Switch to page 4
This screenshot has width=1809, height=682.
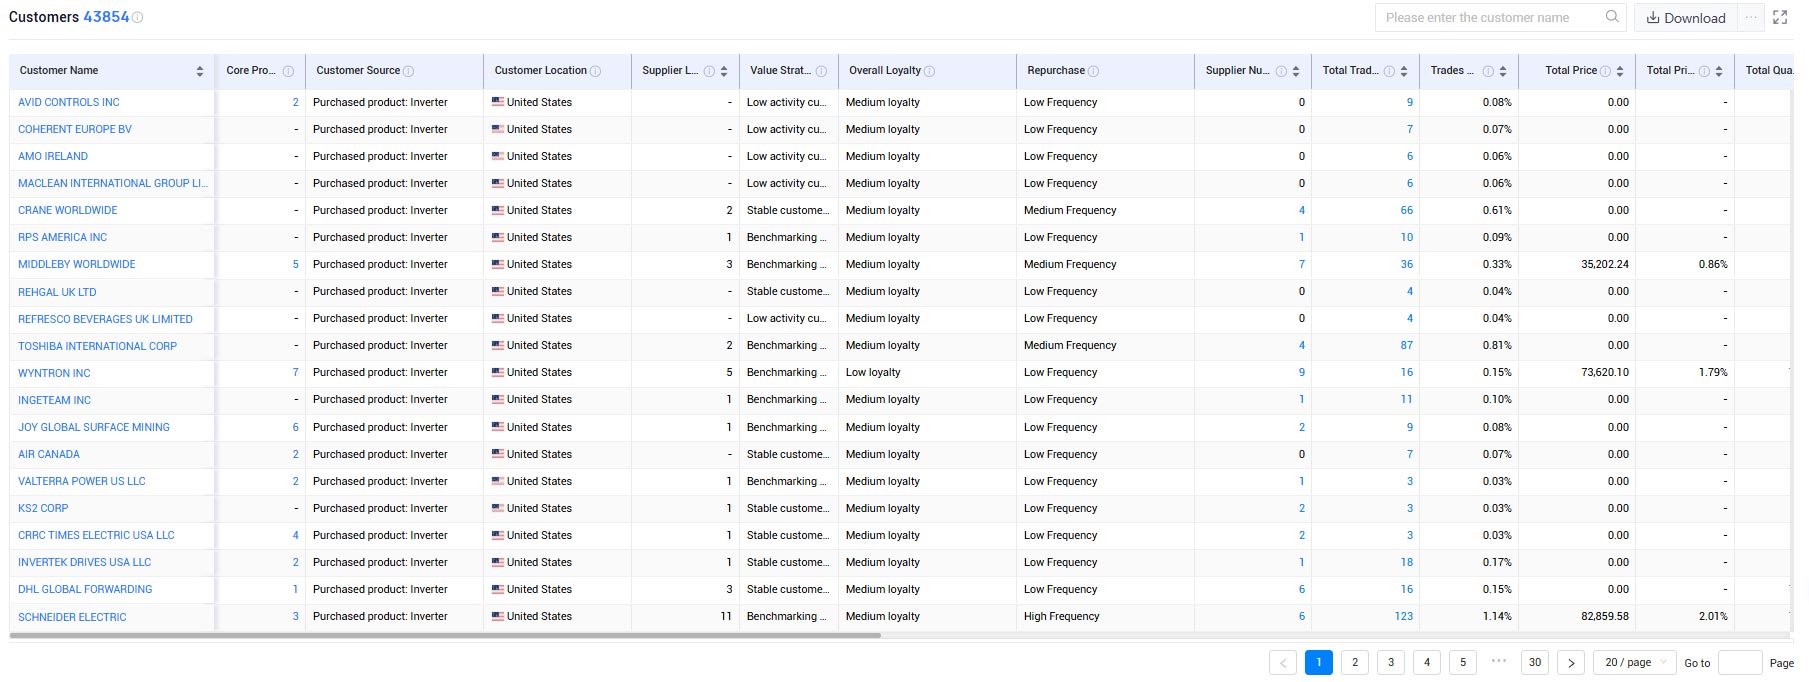point(1427,663)
